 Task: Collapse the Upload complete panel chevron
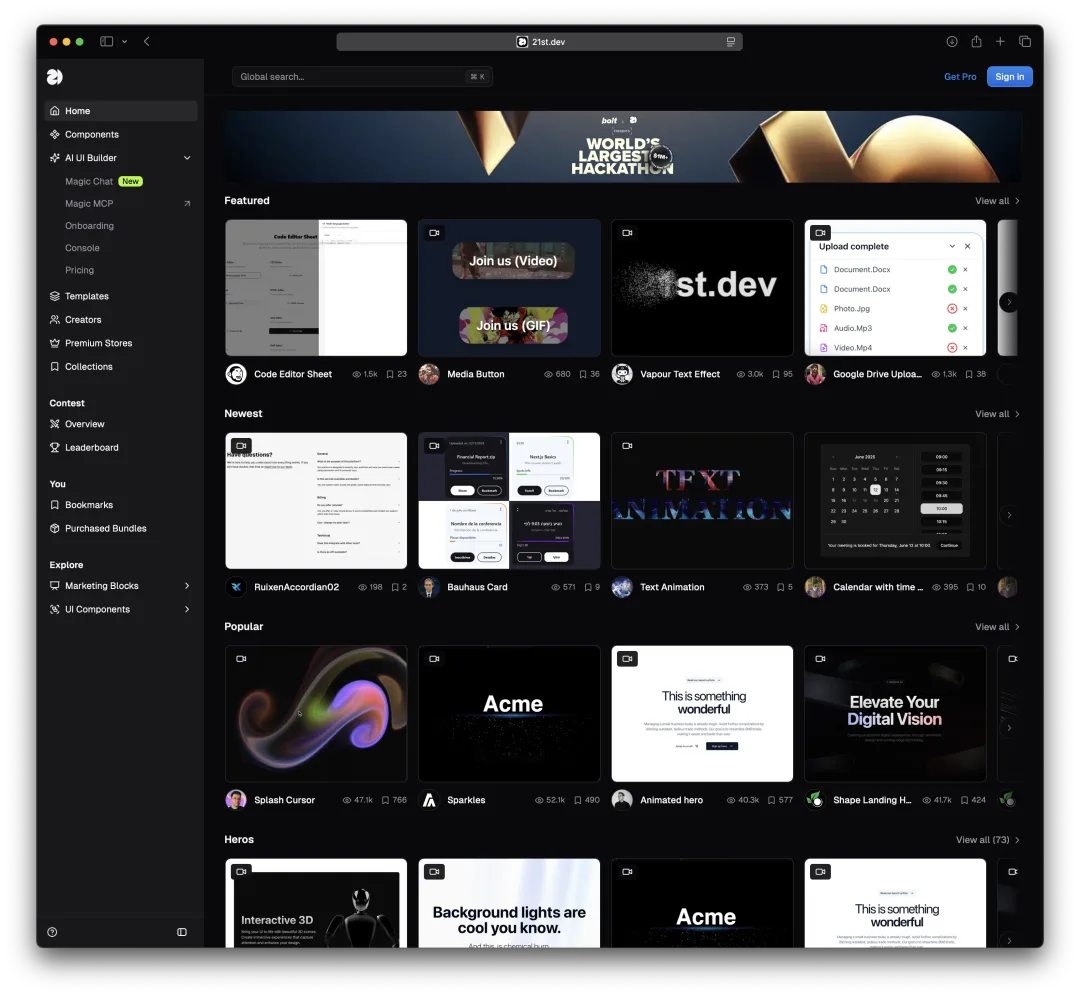pyautogui.click(x=952, y=246)
